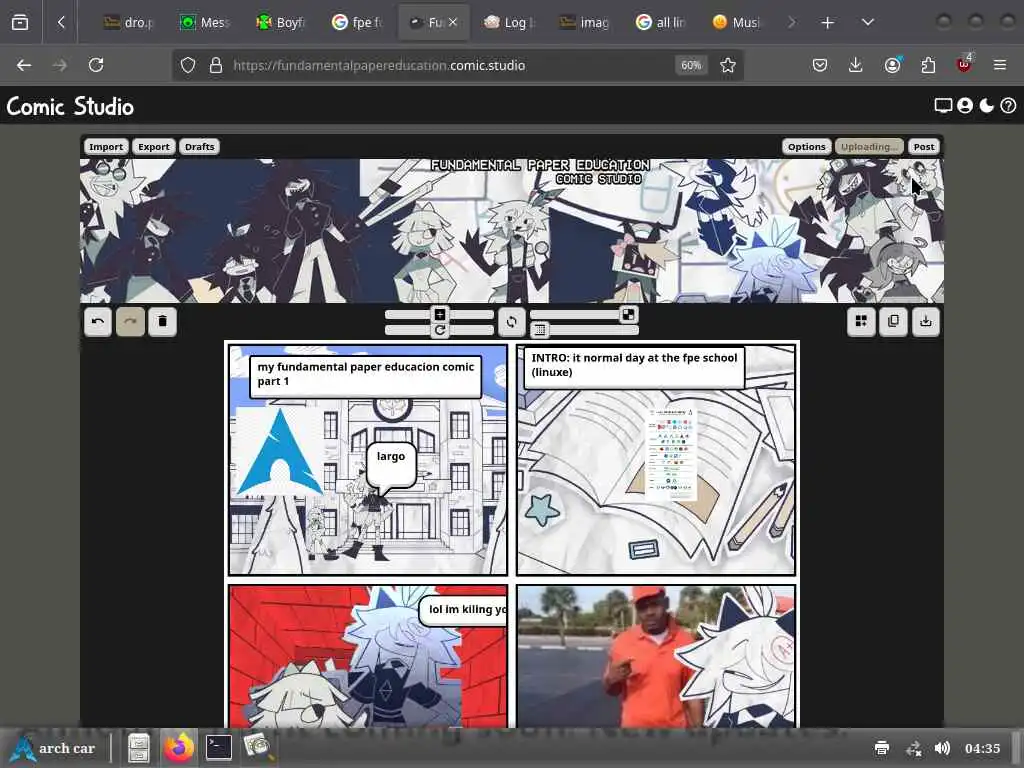The height and width of the screenshot is (768, 1024).
Task: Click the grid slider handle
Action: pos(539,330)
